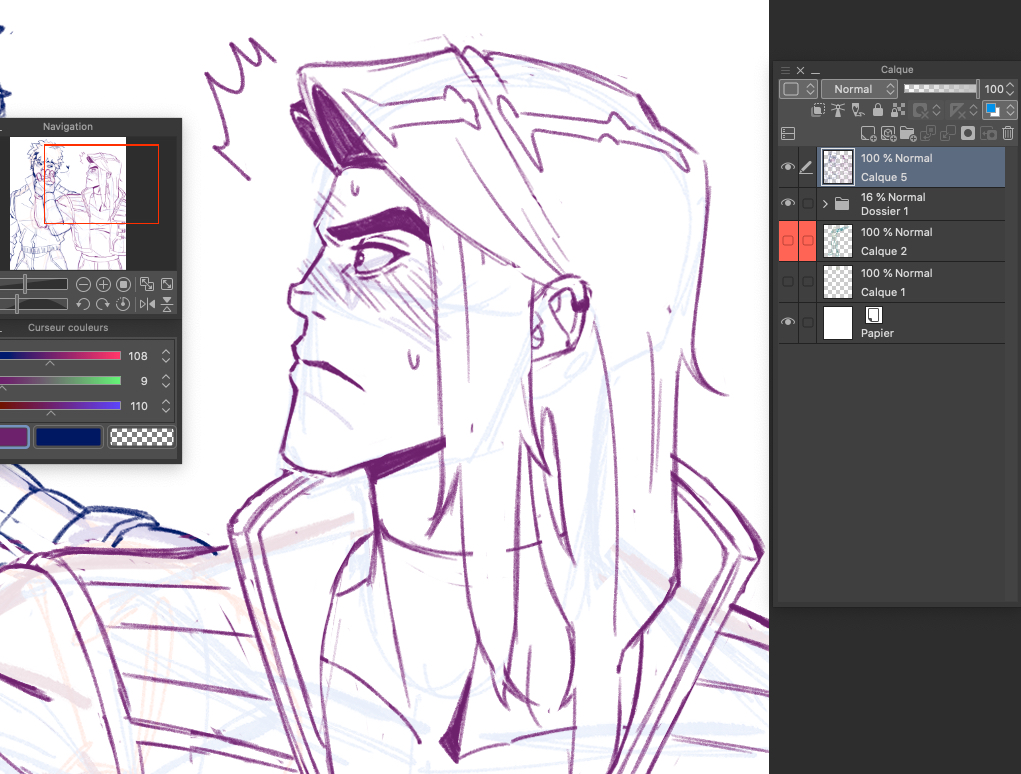
Task: Open the Calque panel hamburger menu
Action: pos(785,71)
